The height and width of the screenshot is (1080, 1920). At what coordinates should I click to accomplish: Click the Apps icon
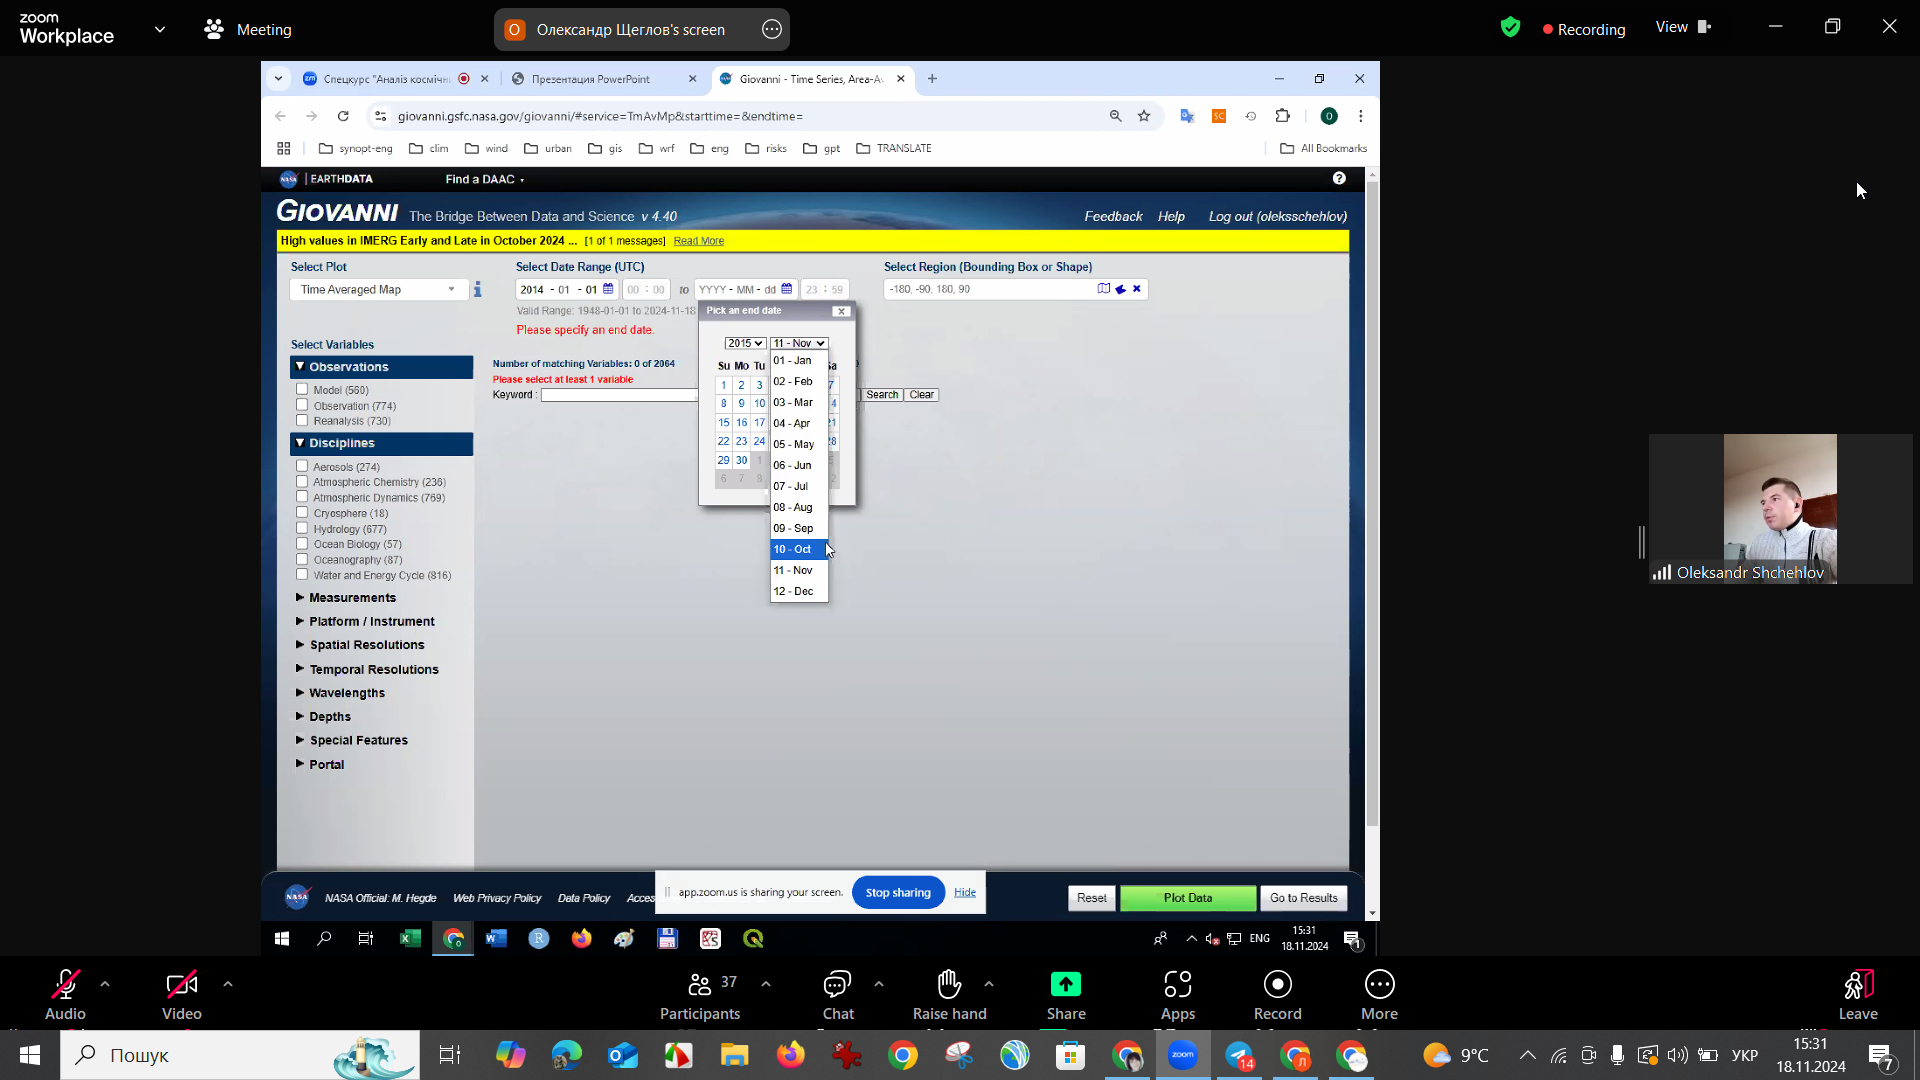click(x=1177, y=985)
